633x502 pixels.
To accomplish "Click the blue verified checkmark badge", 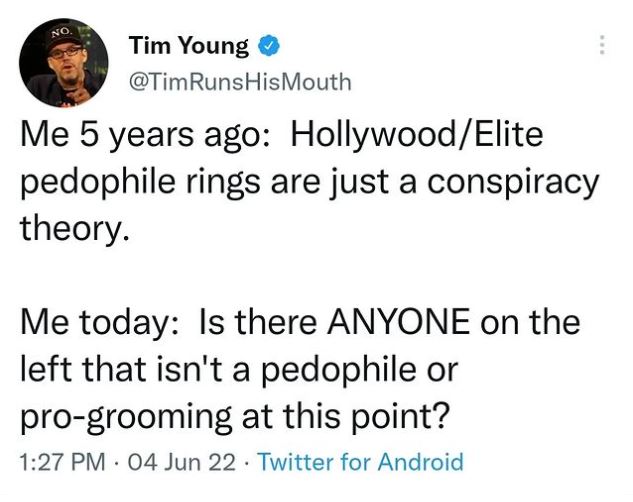I will [x=269, y=44].
